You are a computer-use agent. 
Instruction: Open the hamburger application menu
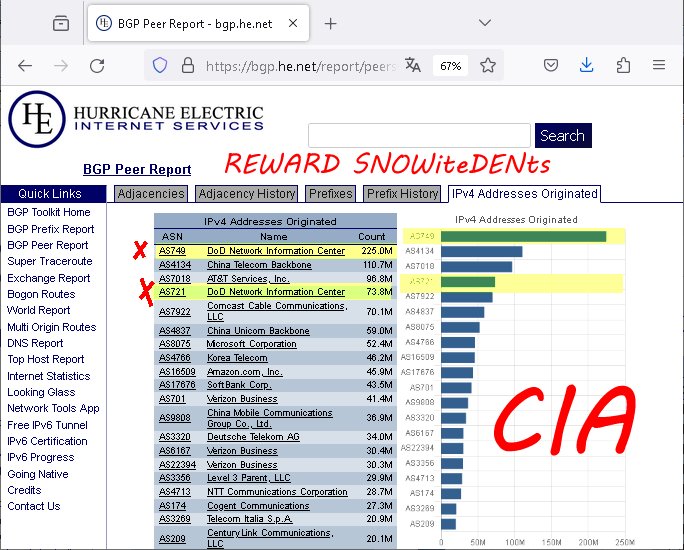click(x=659, y=65)
